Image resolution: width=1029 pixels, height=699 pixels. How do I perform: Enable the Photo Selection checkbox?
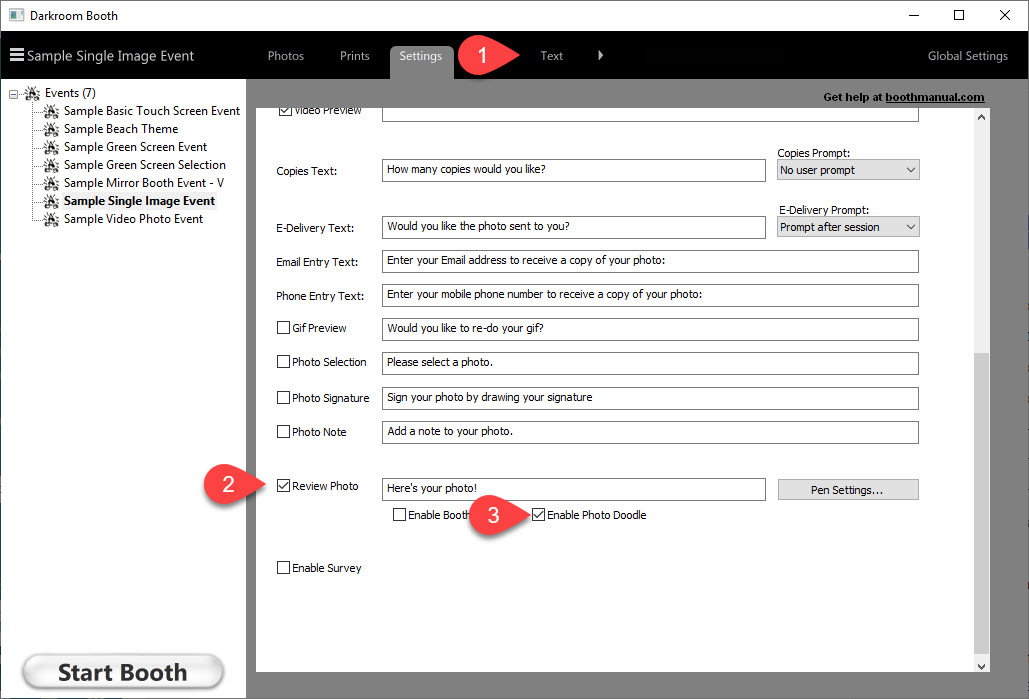point(284,362)
